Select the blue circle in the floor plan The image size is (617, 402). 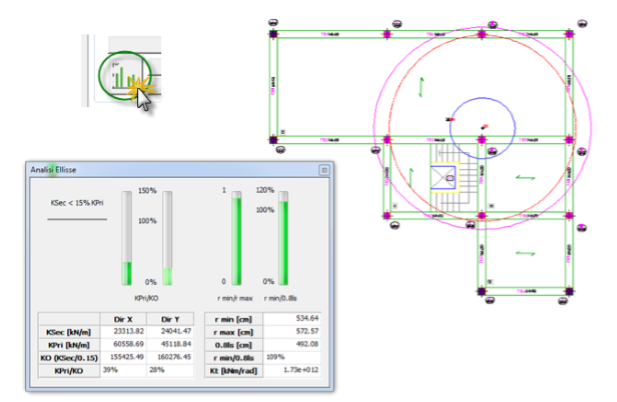tap(482, 129)
